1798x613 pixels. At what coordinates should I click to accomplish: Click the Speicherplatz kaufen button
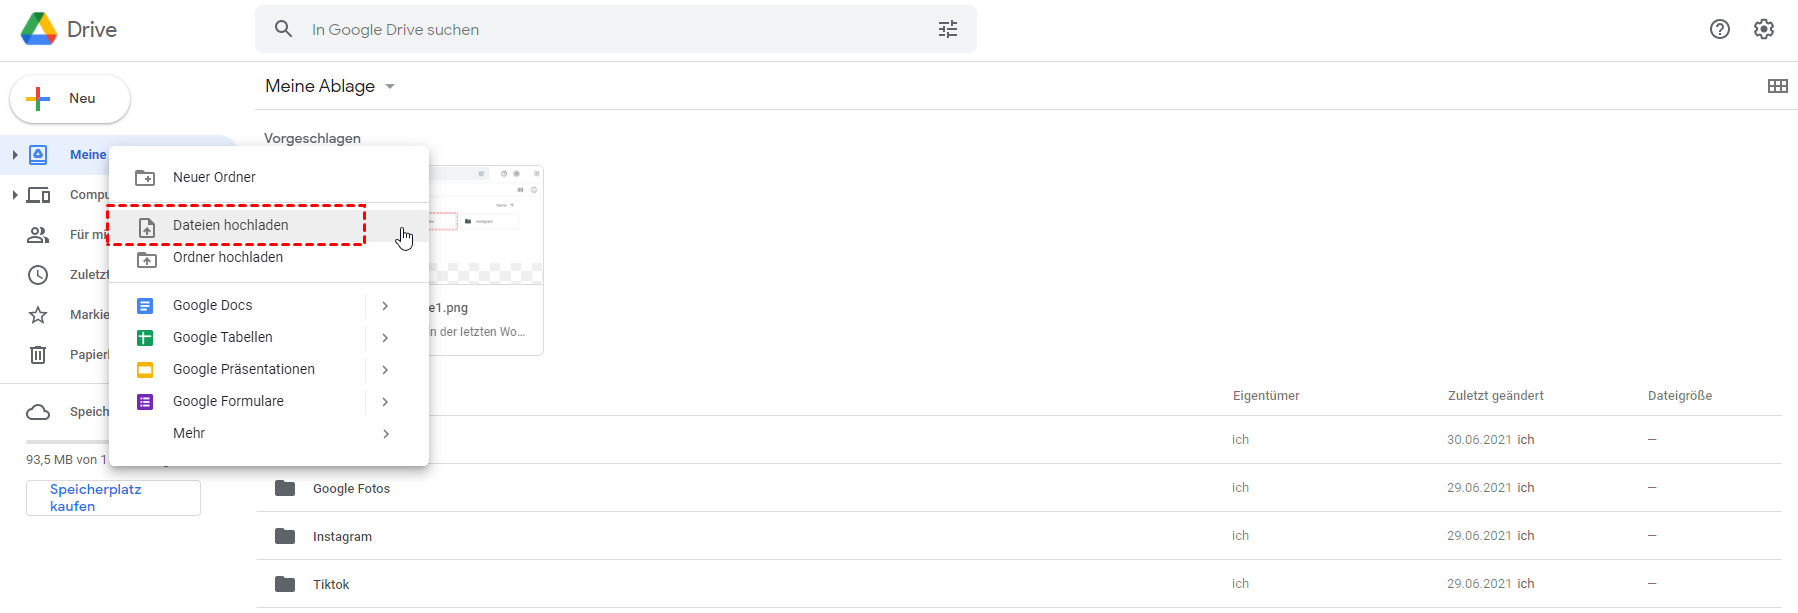click(113, 498)
